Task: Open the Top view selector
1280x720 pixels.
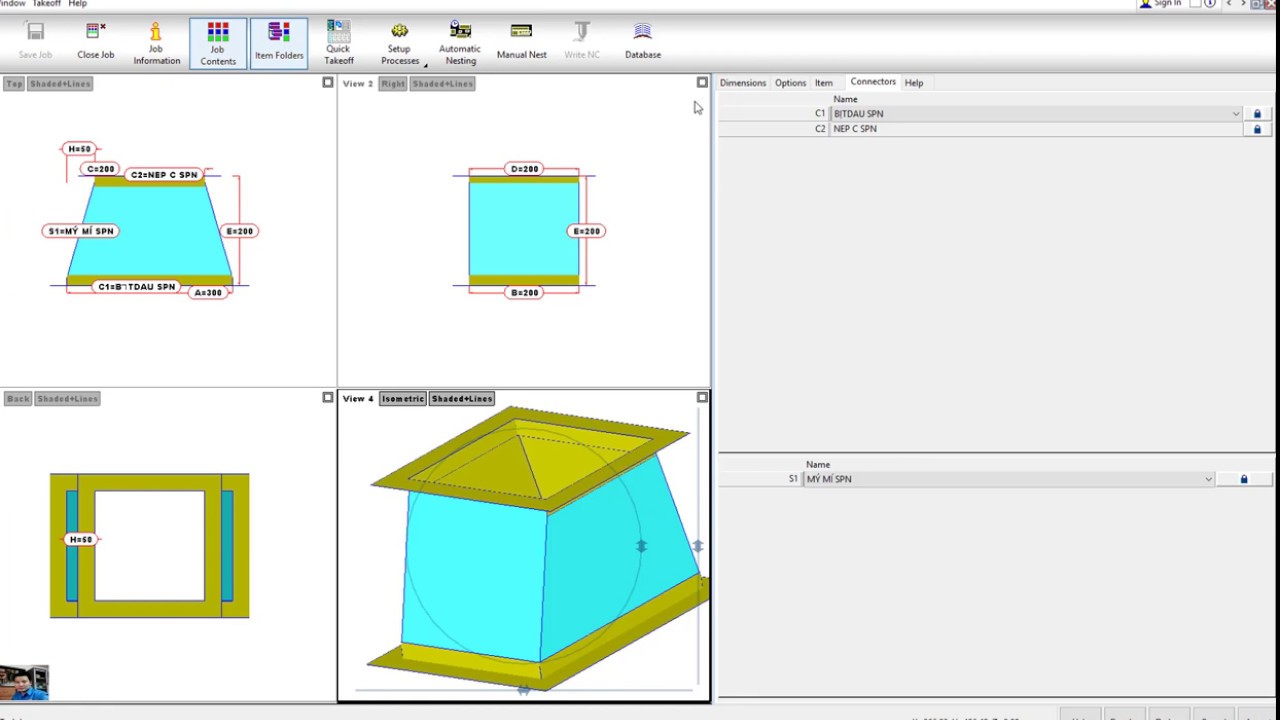Action: (14, 84)
